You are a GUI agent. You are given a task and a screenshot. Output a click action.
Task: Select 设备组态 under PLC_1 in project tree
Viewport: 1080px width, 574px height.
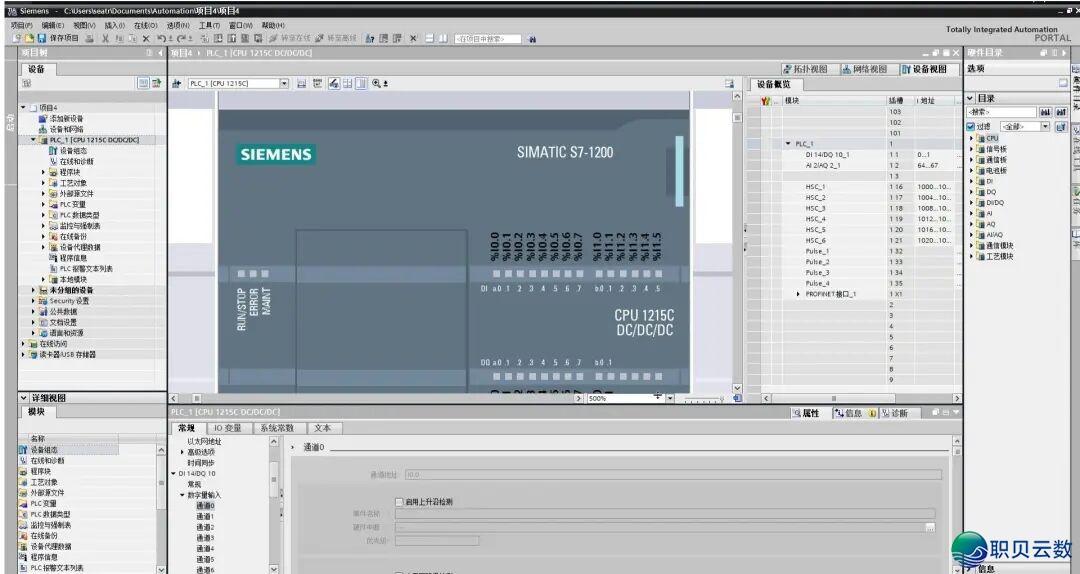73,151
